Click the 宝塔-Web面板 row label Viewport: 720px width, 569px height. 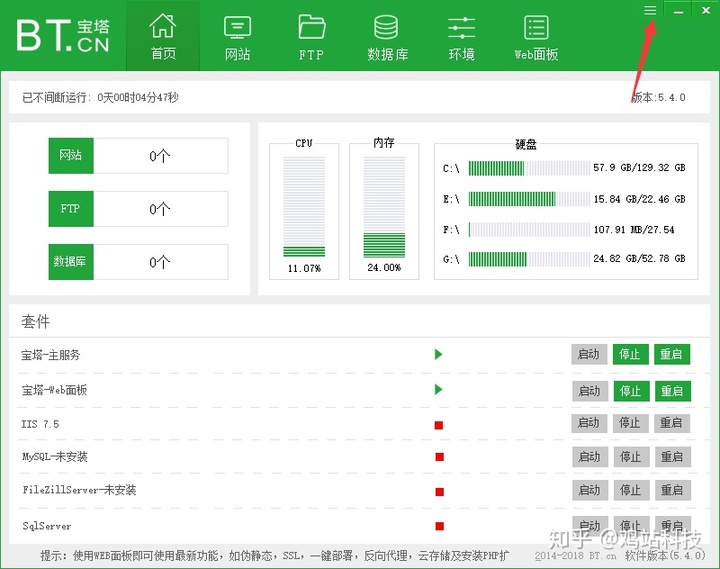pyautogui.click(x=54, y=390)
